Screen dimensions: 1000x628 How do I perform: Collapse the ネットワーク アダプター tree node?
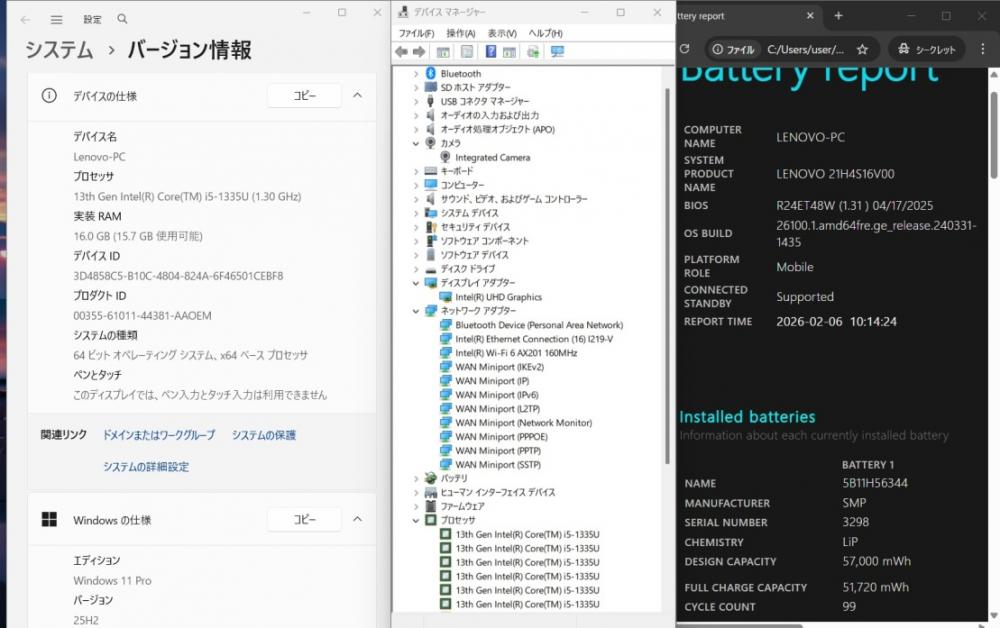[416, 311]
